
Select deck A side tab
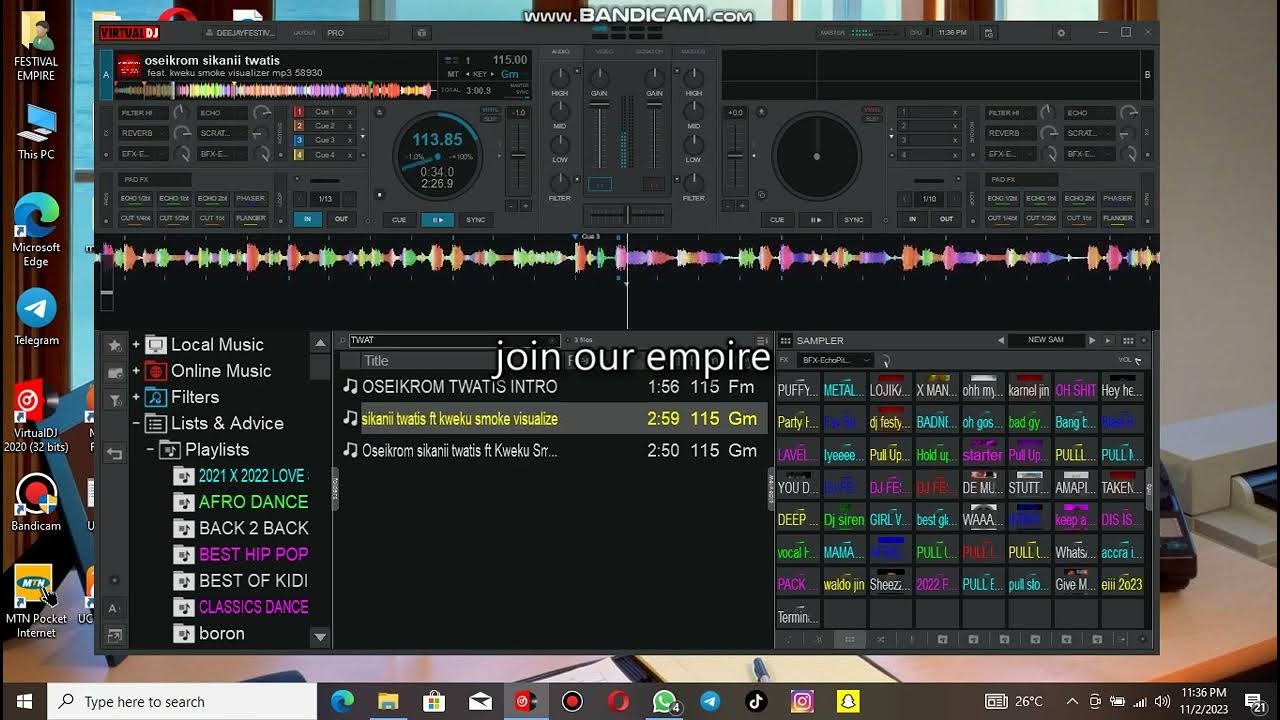click(106, 75)
